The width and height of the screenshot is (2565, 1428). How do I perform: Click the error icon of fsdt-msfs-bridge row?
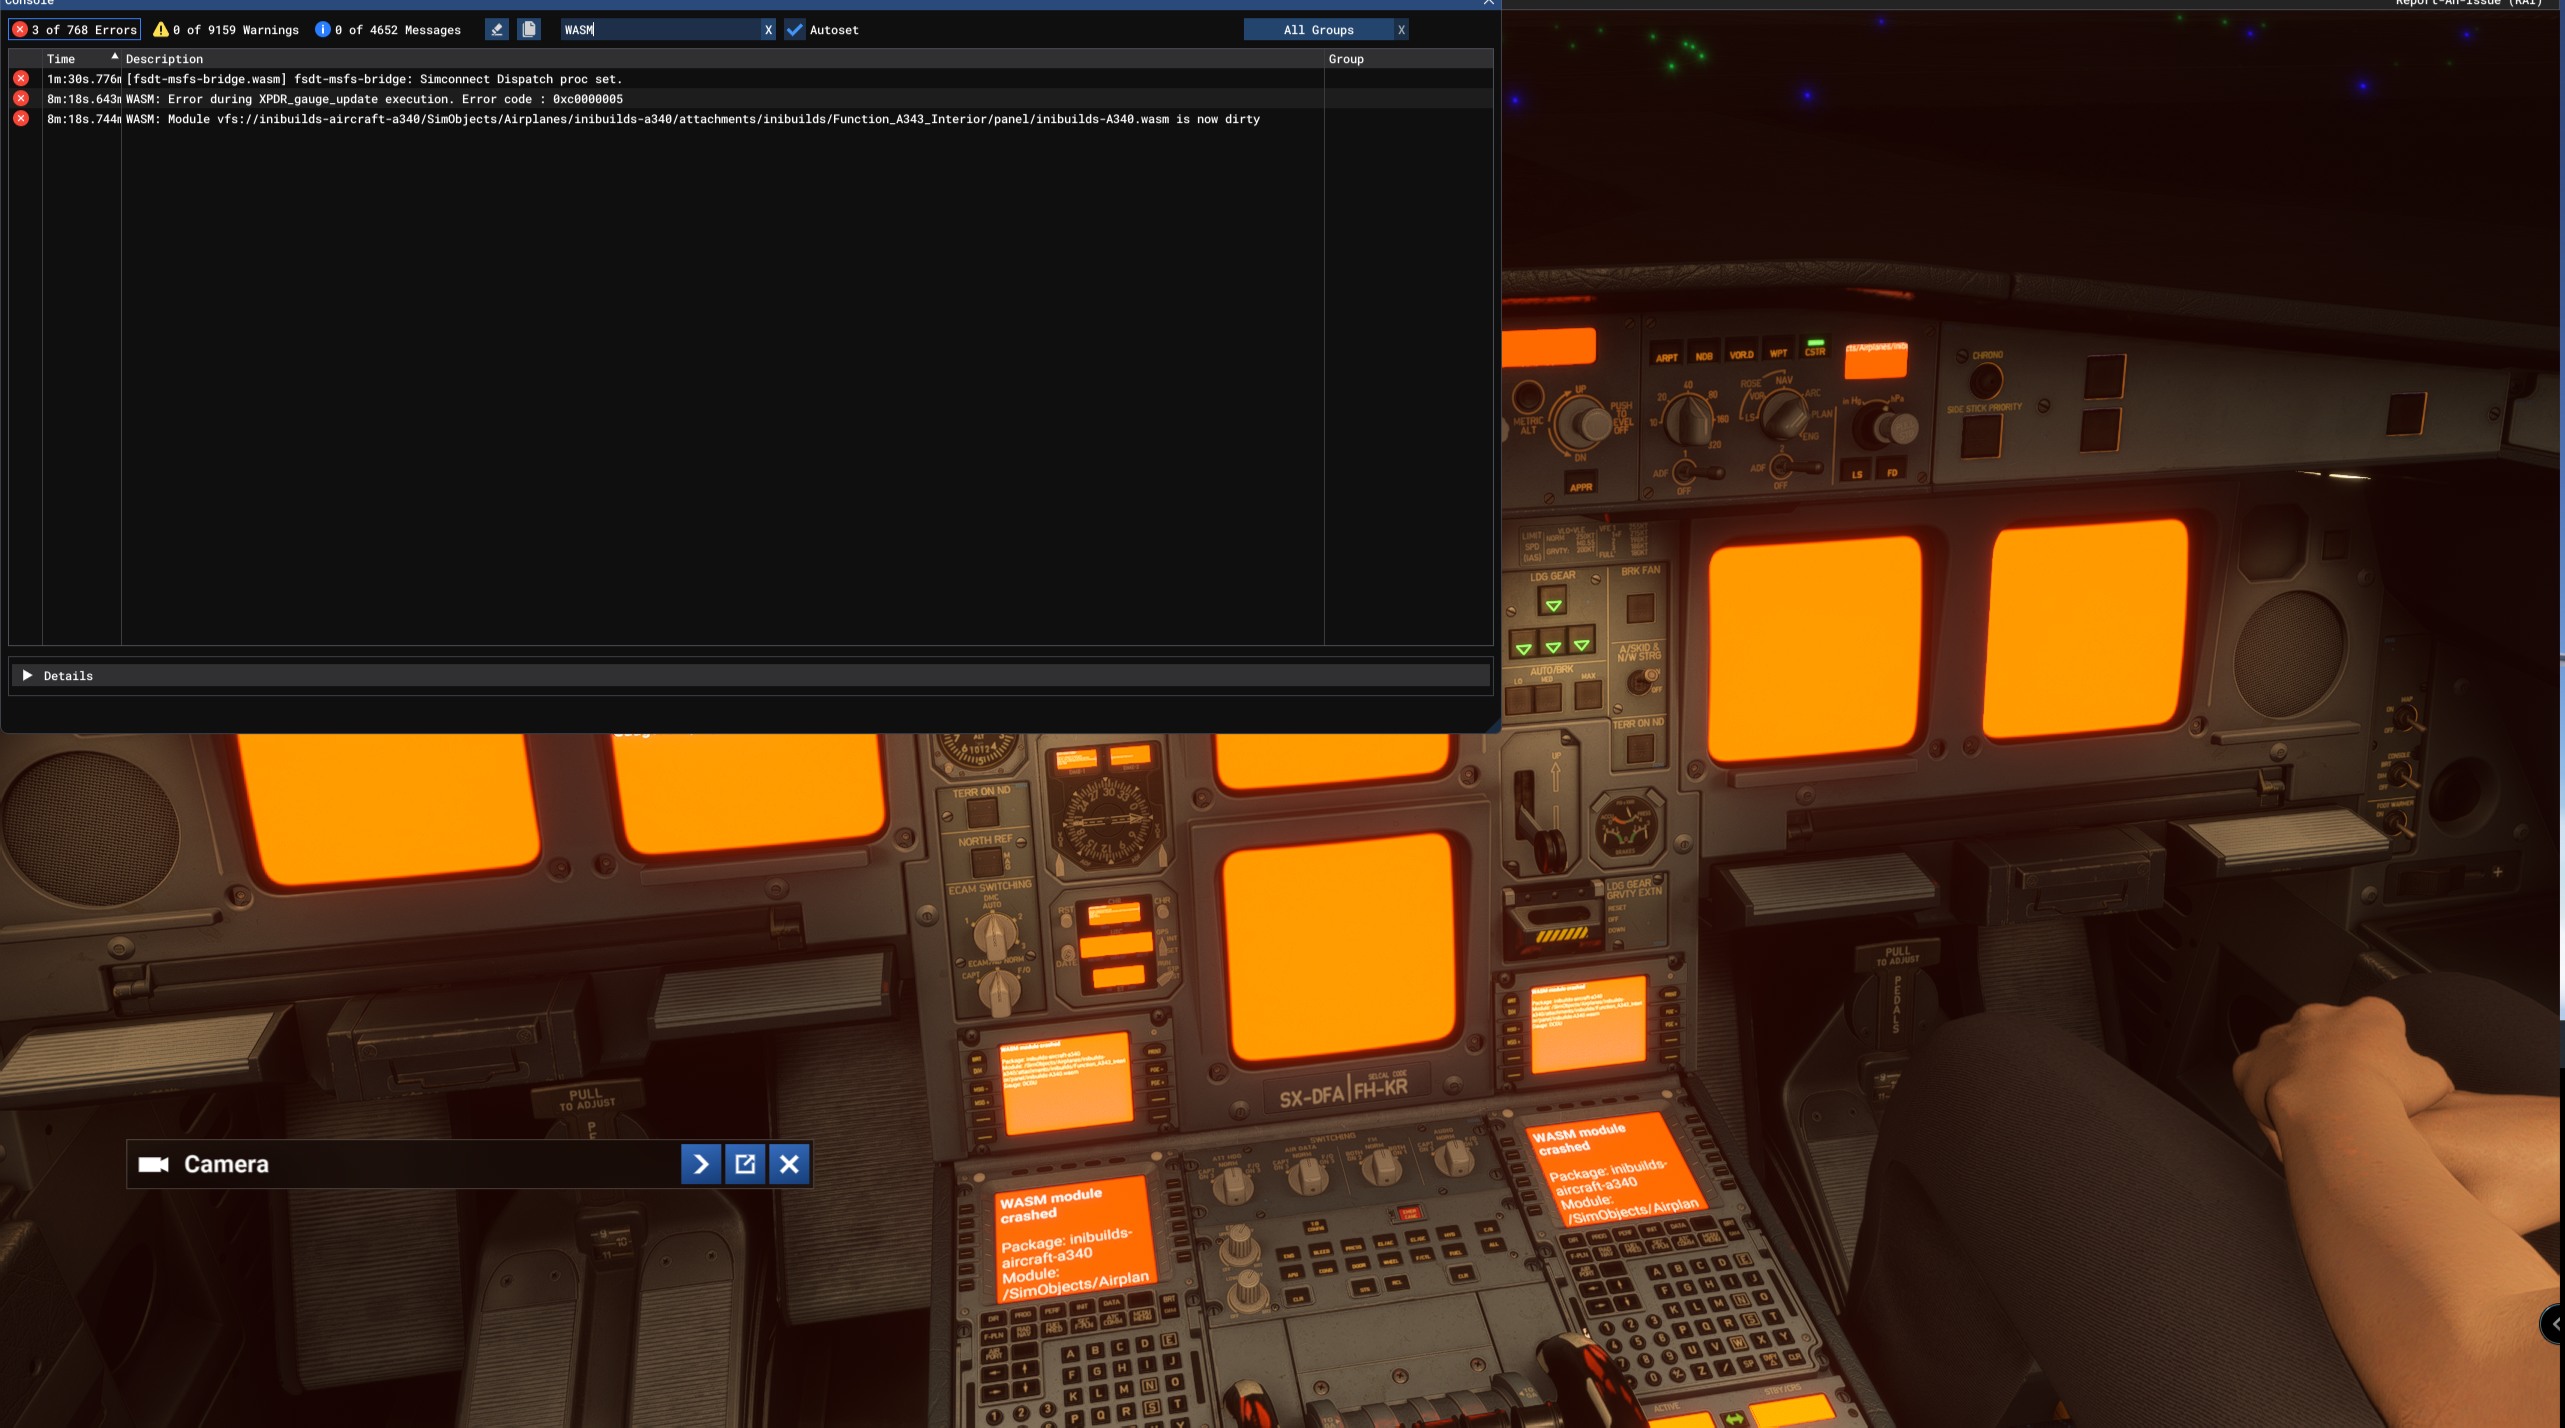click(x=21, y=78)
